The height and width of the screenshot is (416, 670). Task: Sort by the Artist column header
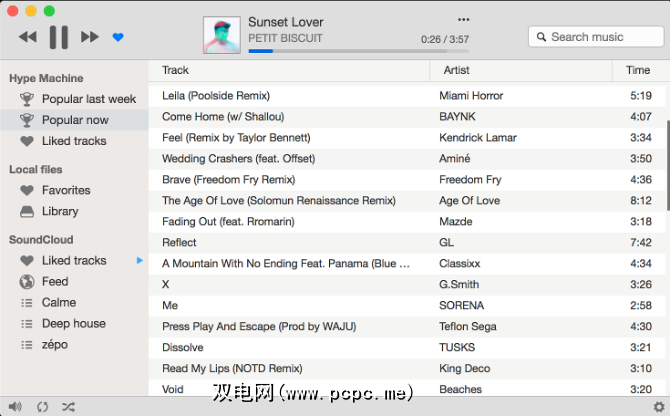tap(521, 70)
